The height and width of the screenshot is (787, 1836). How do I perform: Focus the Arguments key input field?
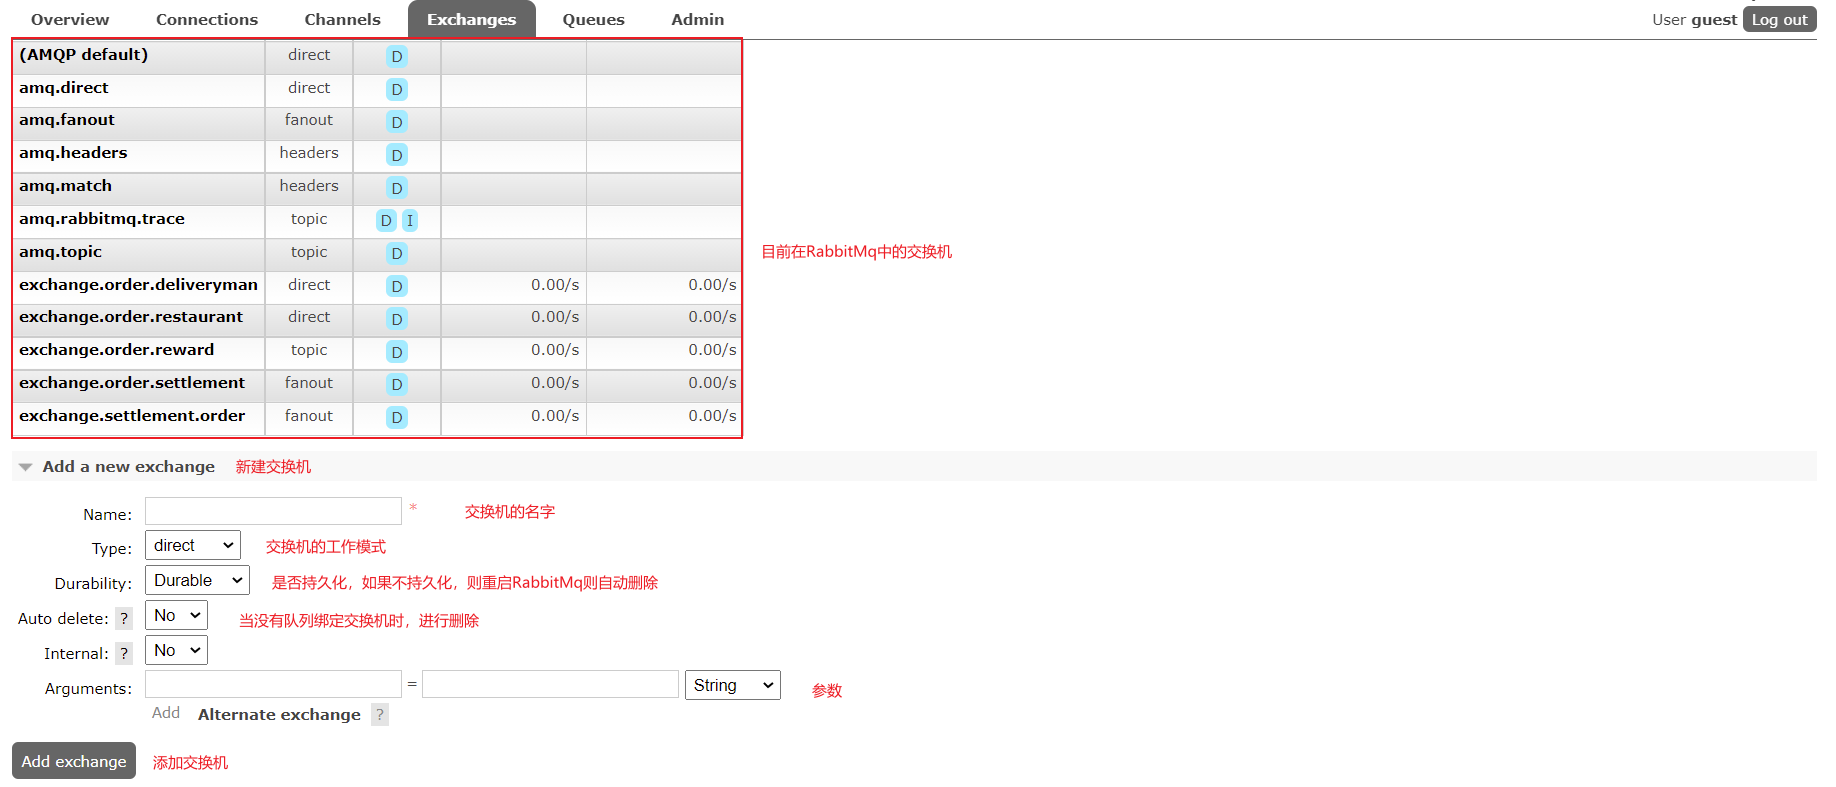(273, 684)
